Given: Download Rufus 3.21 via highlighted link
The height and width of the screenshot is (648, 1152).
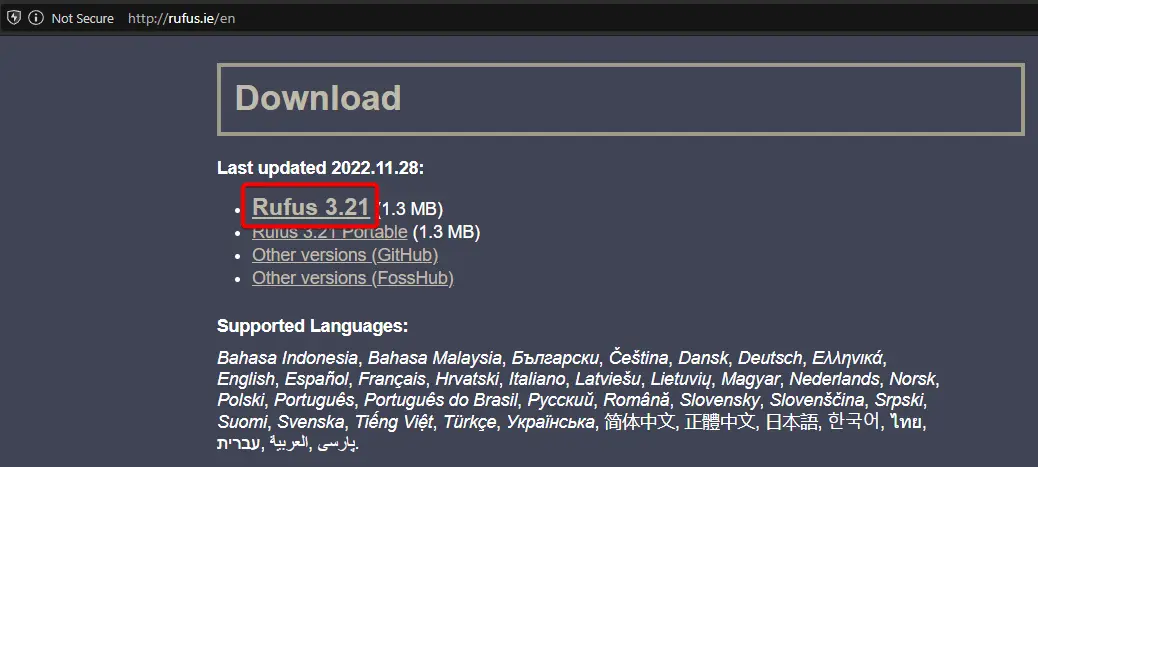Looking at the screenshot, I should [310, 207].
